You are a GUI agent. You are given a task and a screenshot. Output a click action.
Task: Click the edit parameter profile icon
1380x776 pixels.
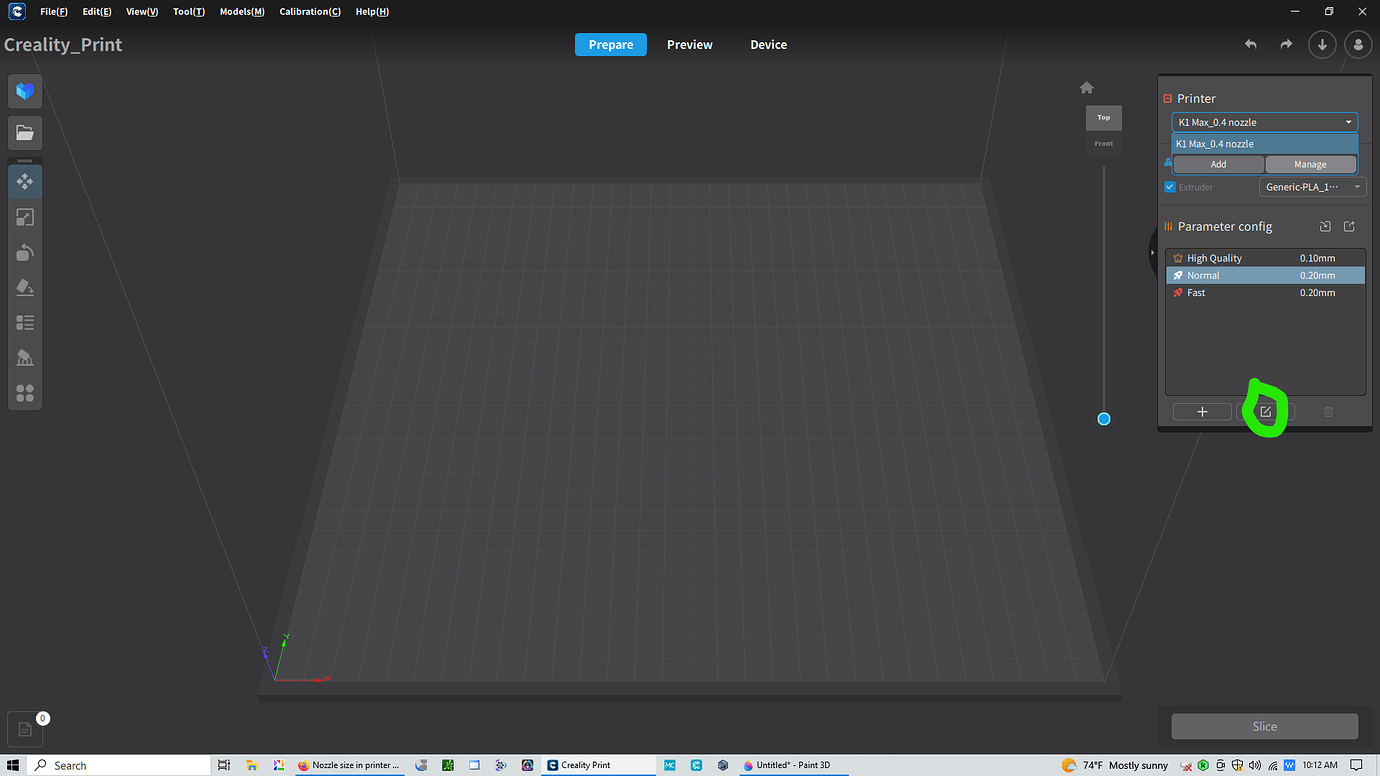(1265, 412)
